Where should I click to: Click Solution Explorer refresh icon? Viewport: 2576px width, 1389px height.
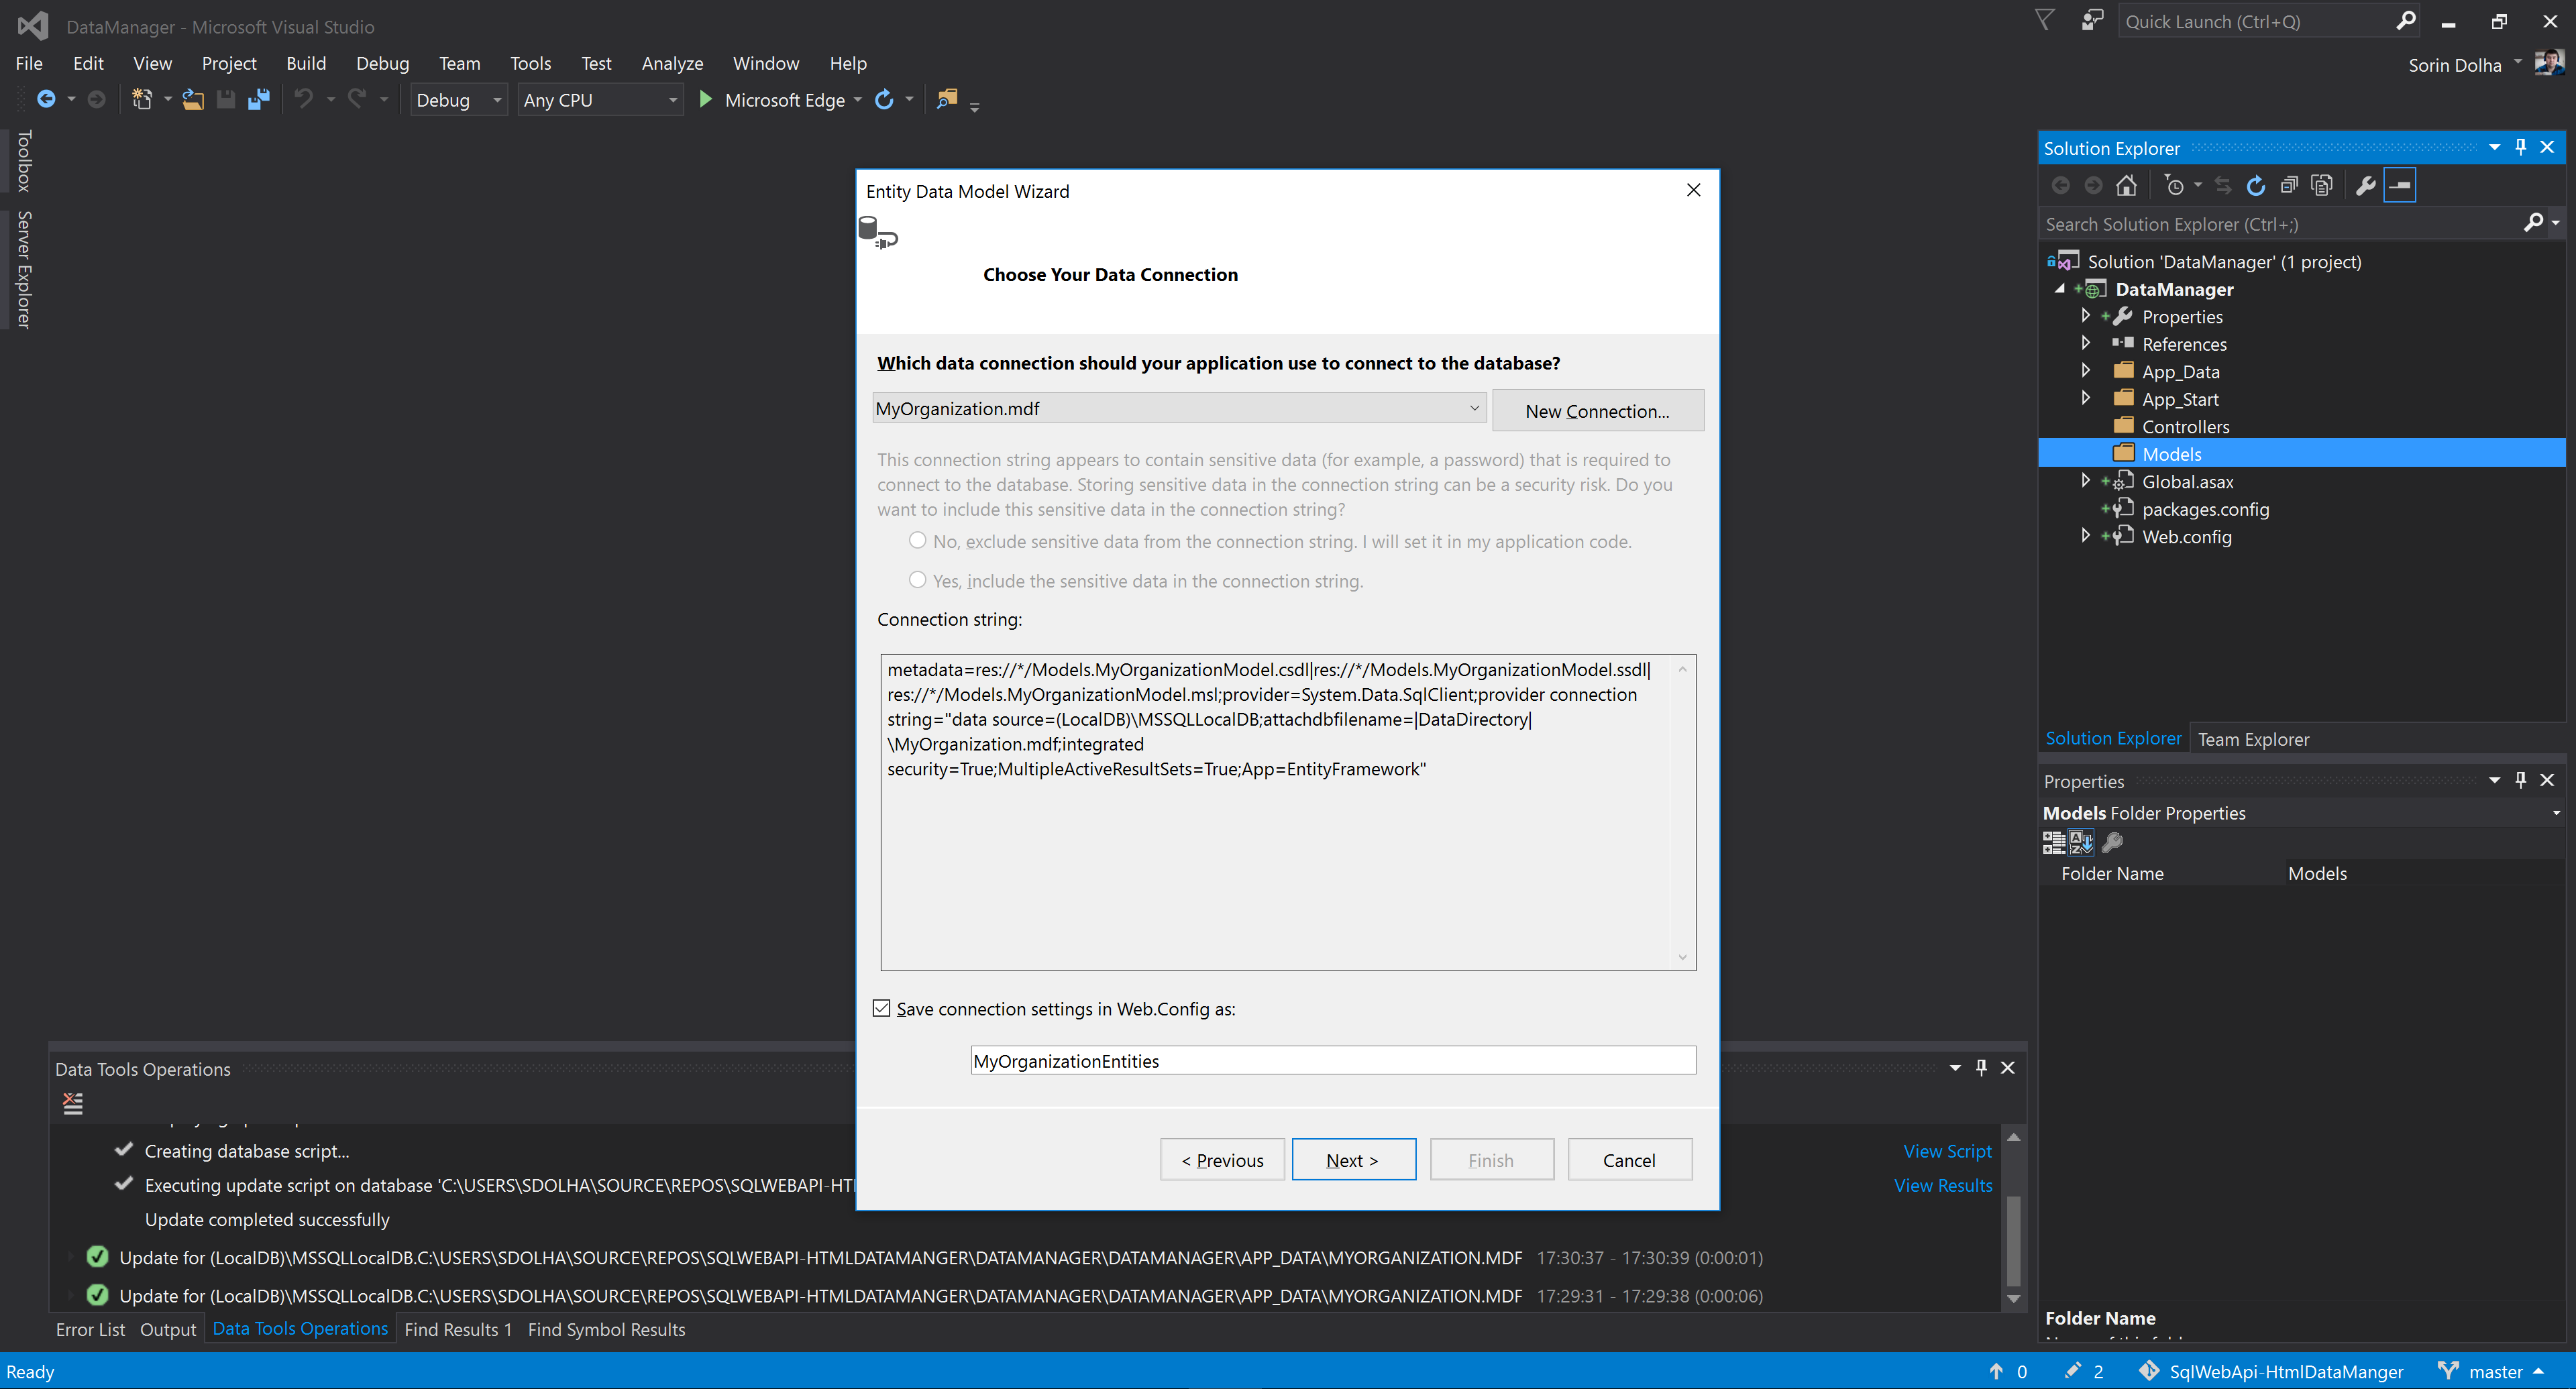pos(2255,185)
